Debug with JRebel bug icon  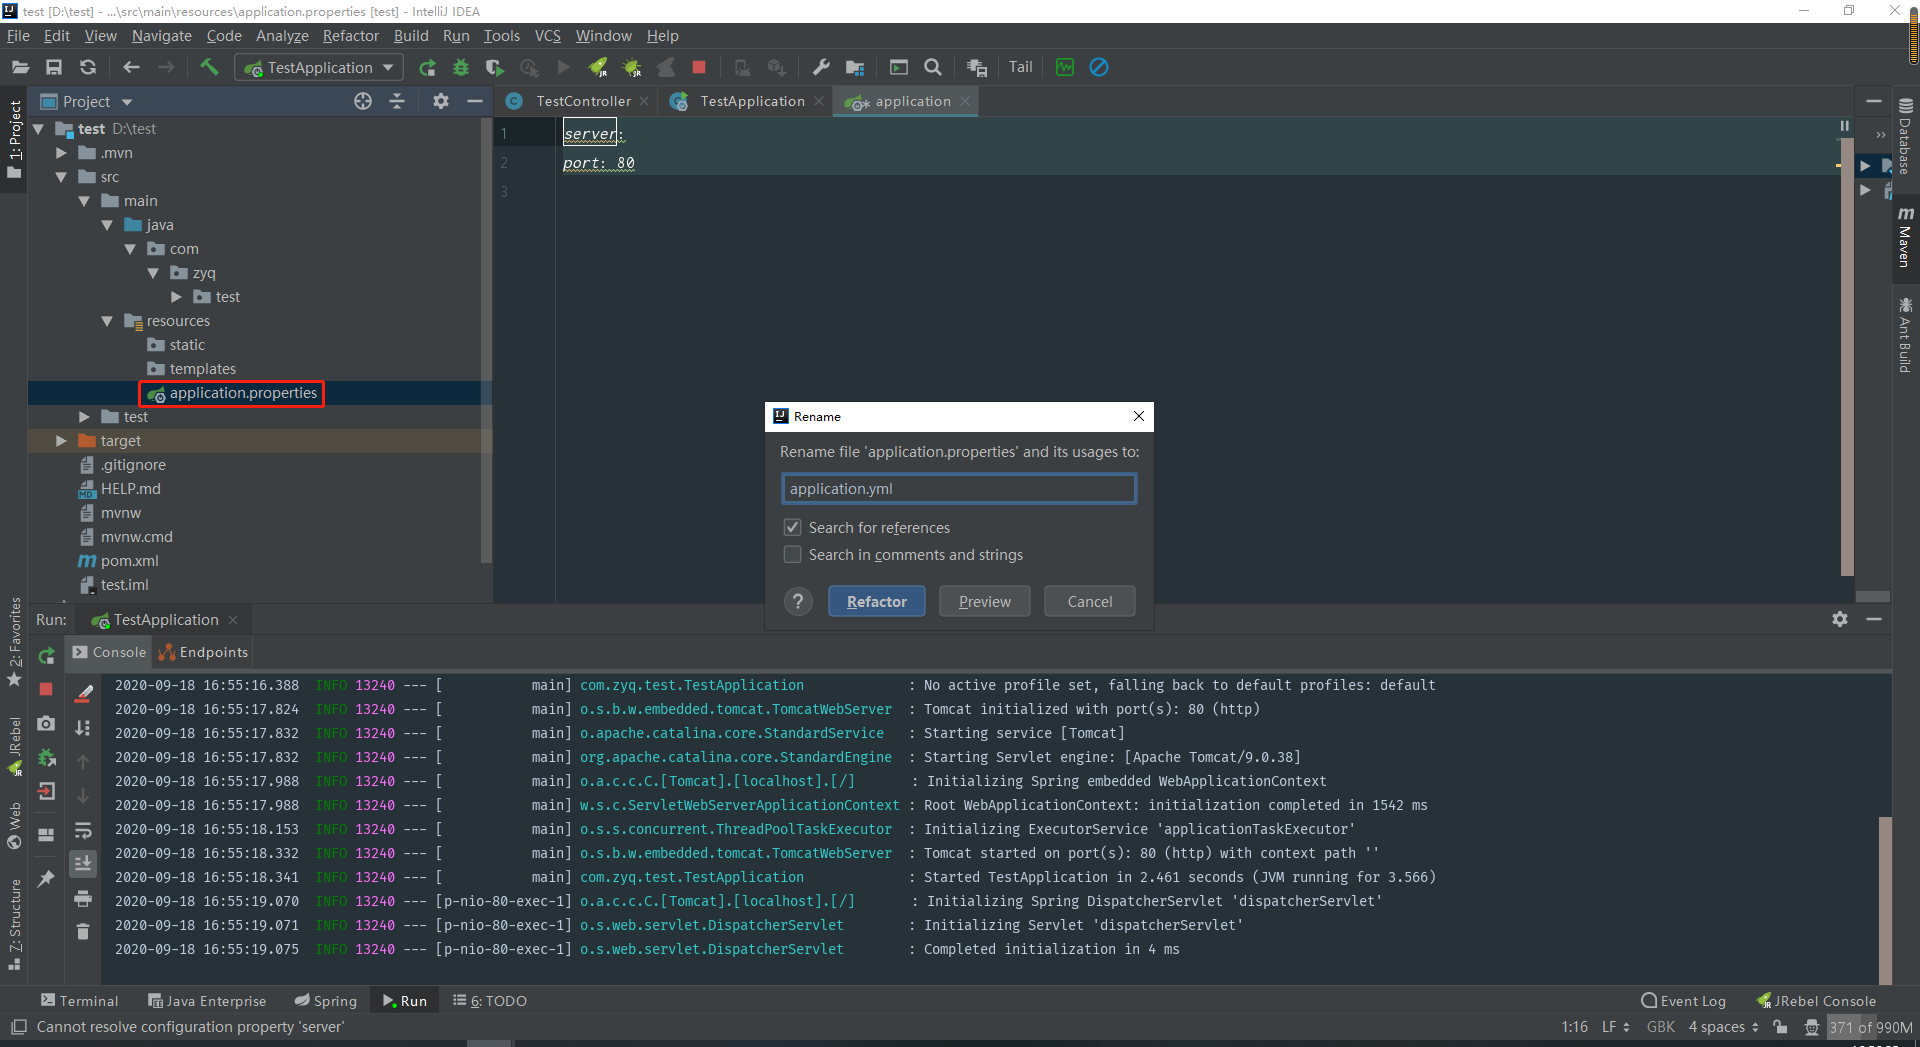[632, 67]
